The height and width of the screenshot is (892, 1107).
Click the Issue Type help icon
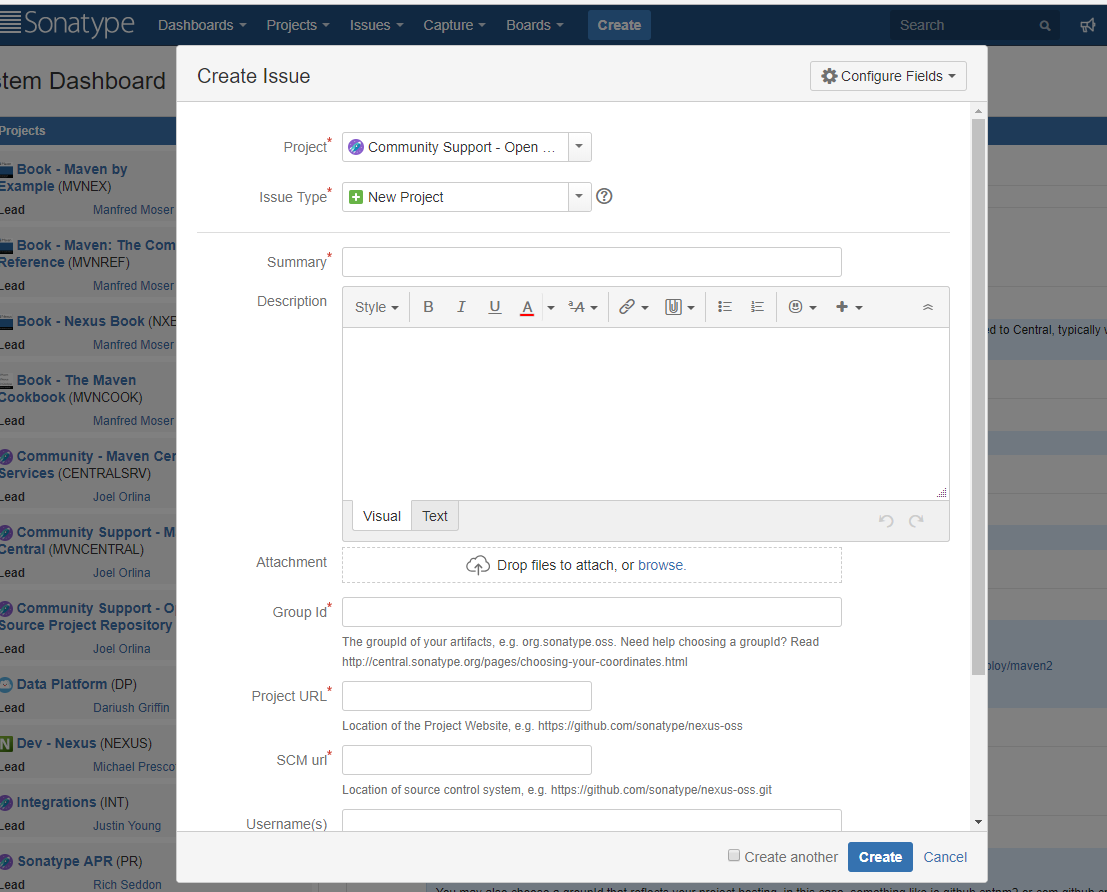(x=604, y=196)
